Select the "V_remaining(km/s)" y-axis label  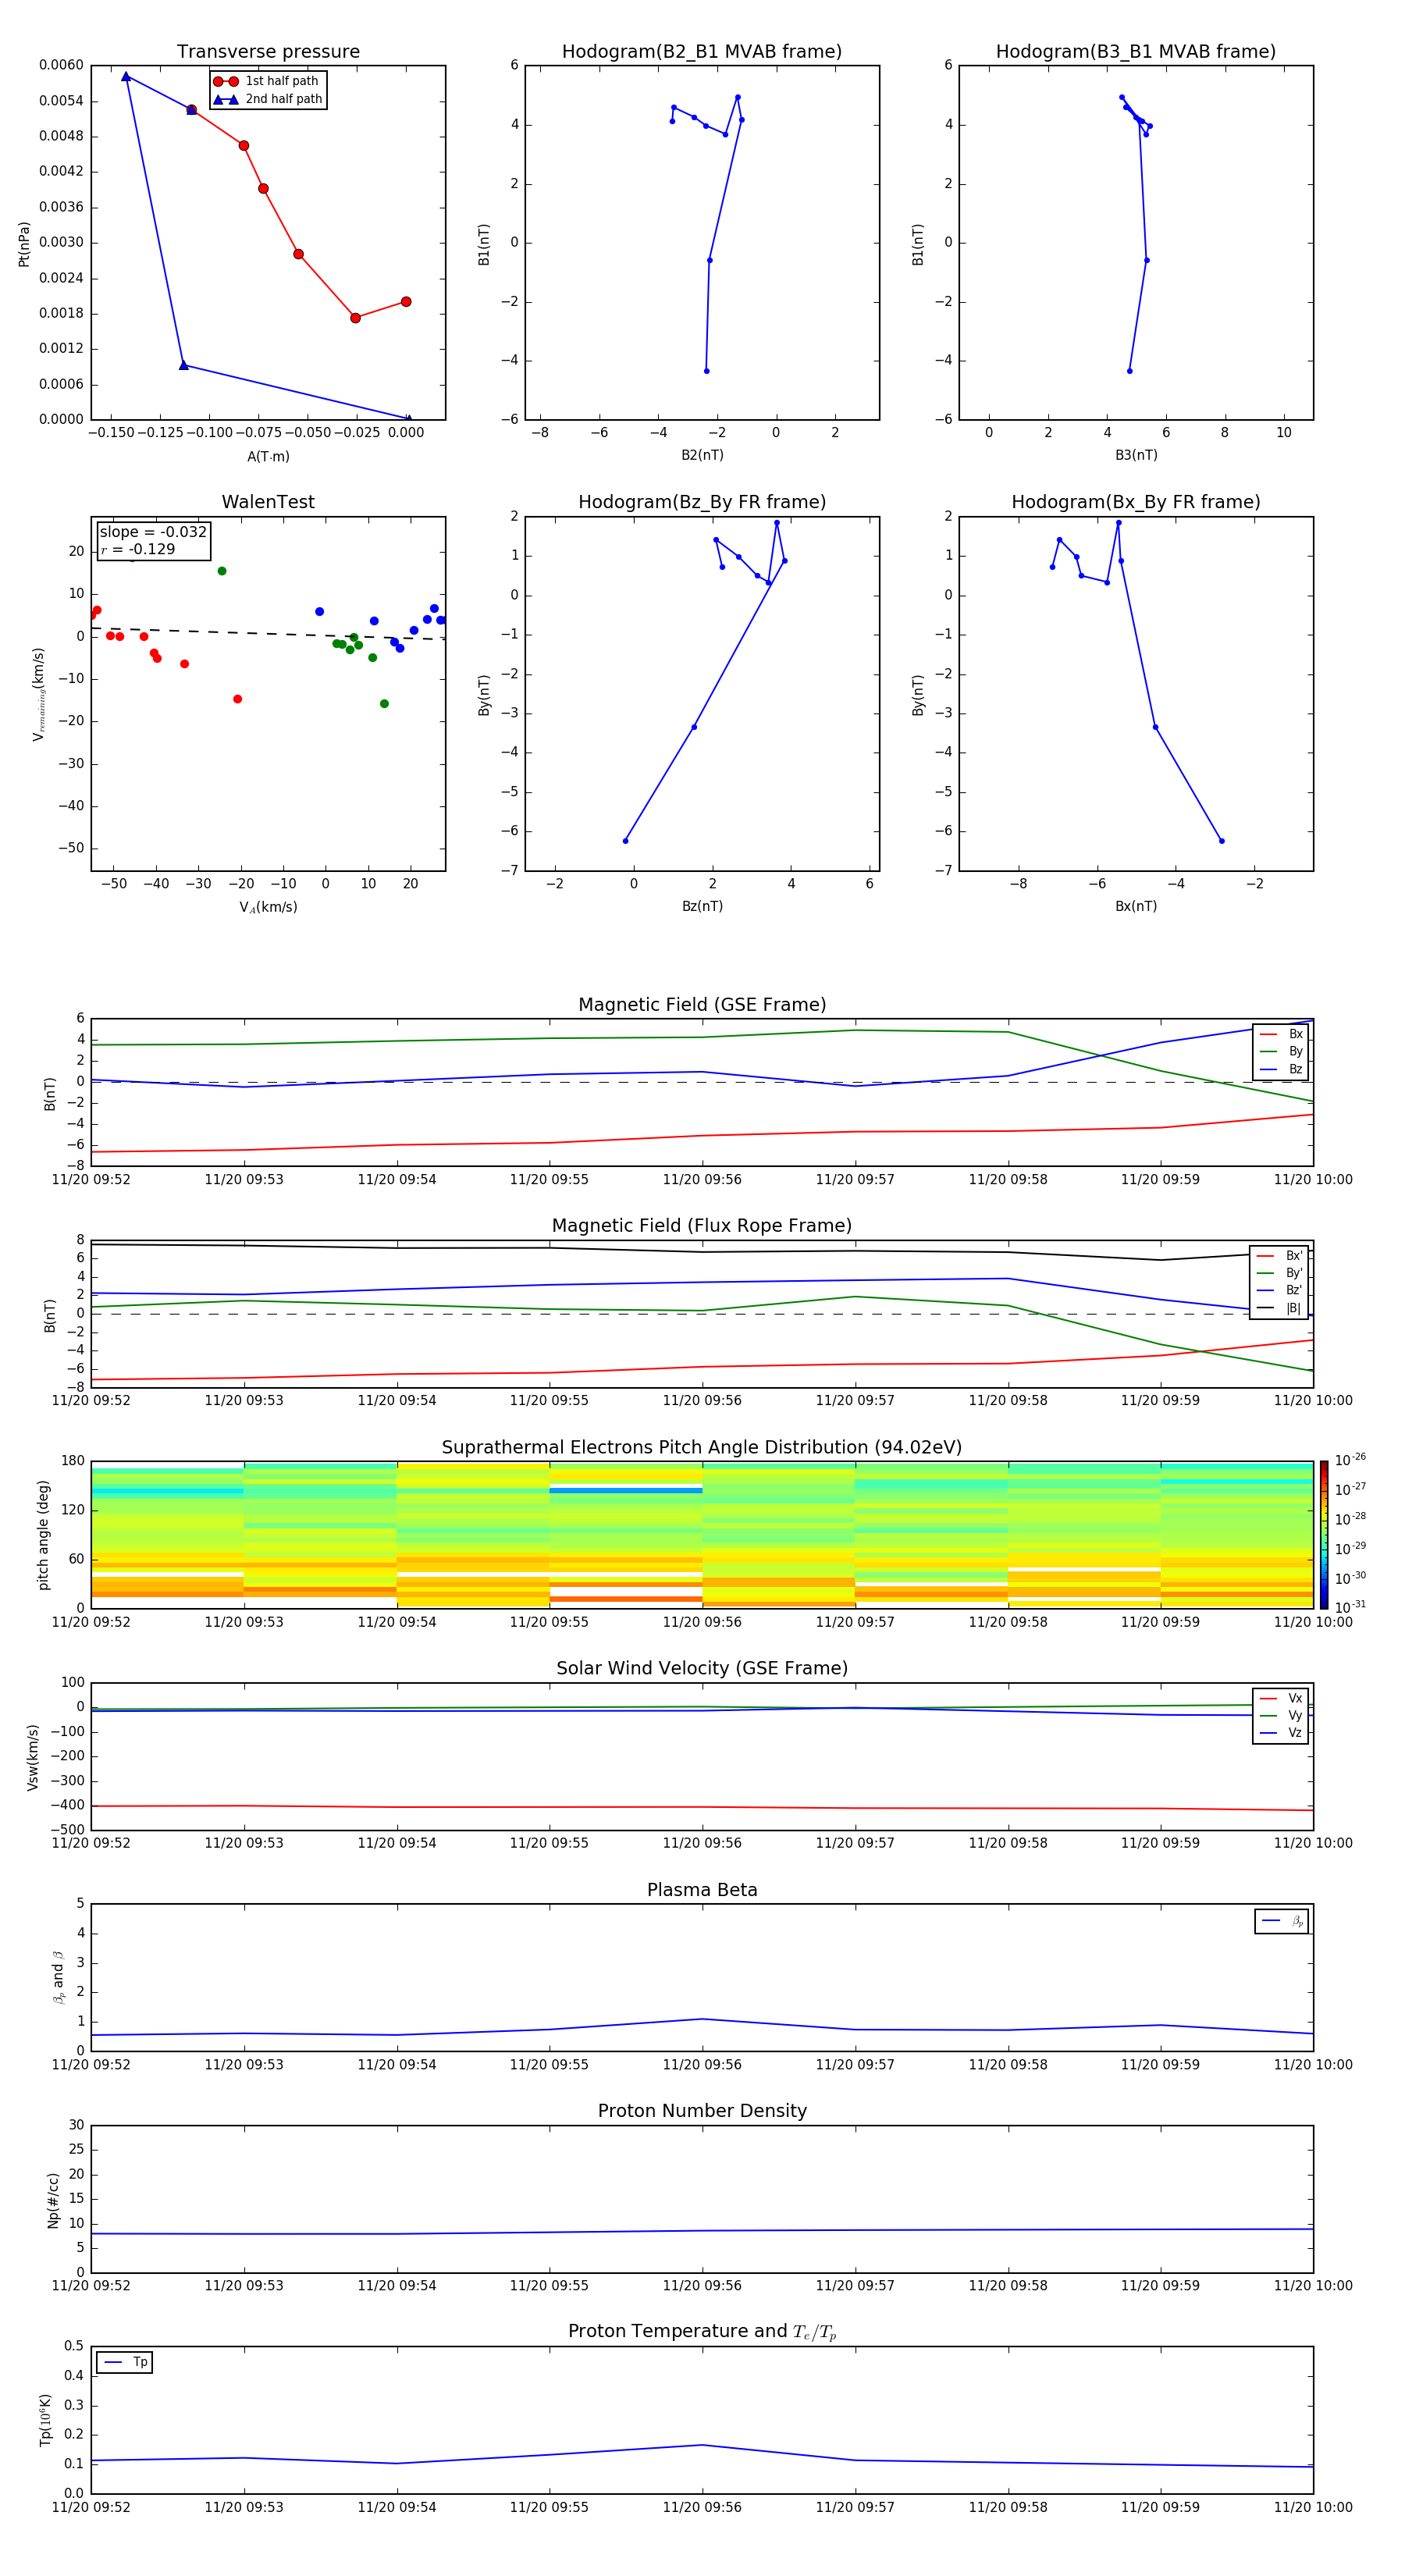(x=38, y=694)
